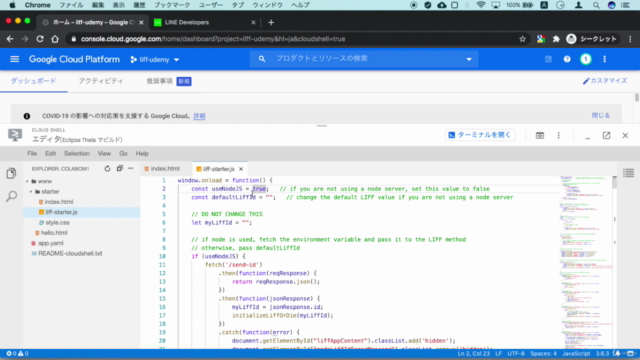The height and width of the screenshot is (360, 640).
Task: Open the シークレット profile button
Action: (x=591, y=39)
